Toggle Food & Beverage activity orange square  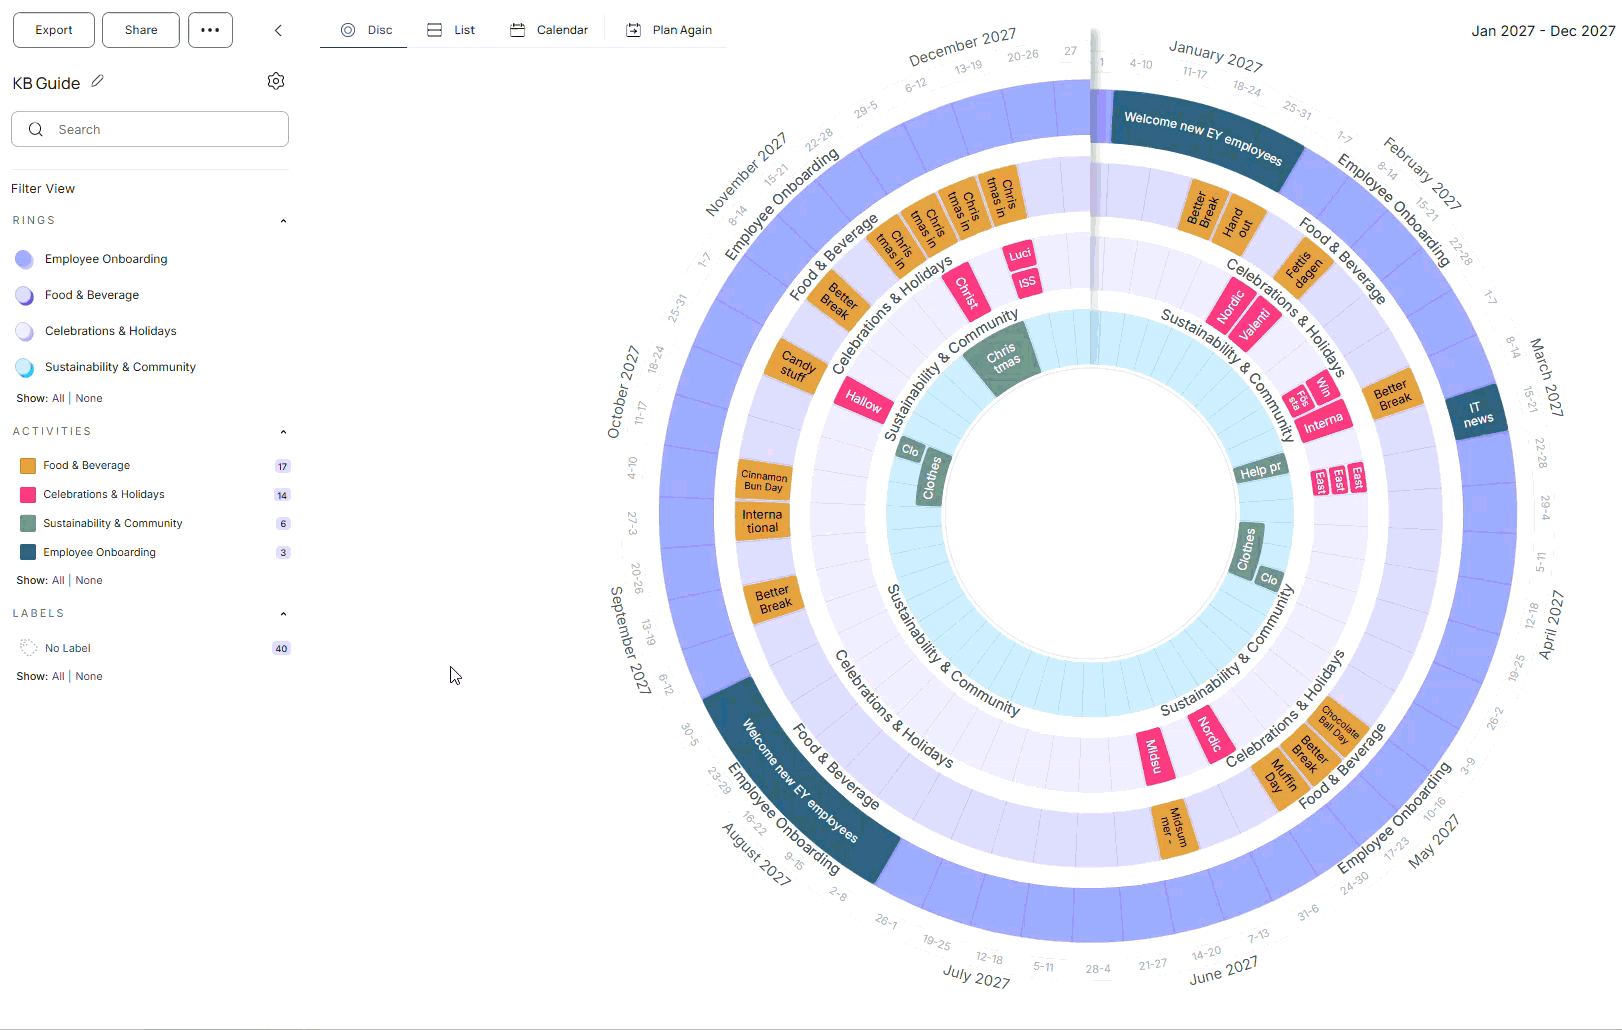click(x=28, y=466)
